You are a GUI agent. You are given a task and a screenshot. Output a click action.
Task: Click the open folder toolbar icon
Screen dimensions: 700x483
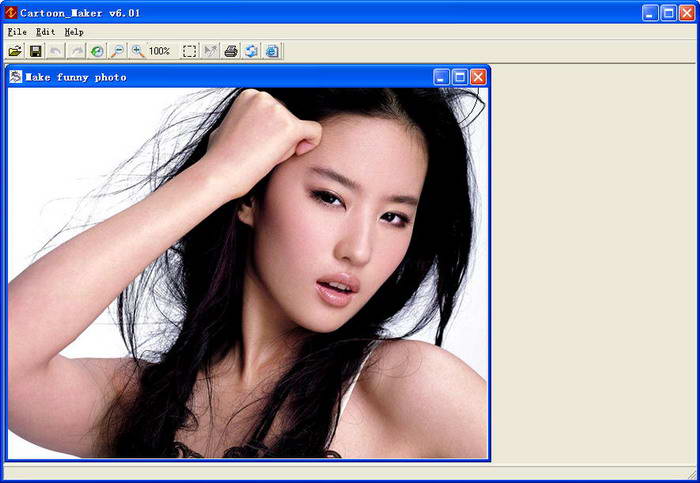15,51
